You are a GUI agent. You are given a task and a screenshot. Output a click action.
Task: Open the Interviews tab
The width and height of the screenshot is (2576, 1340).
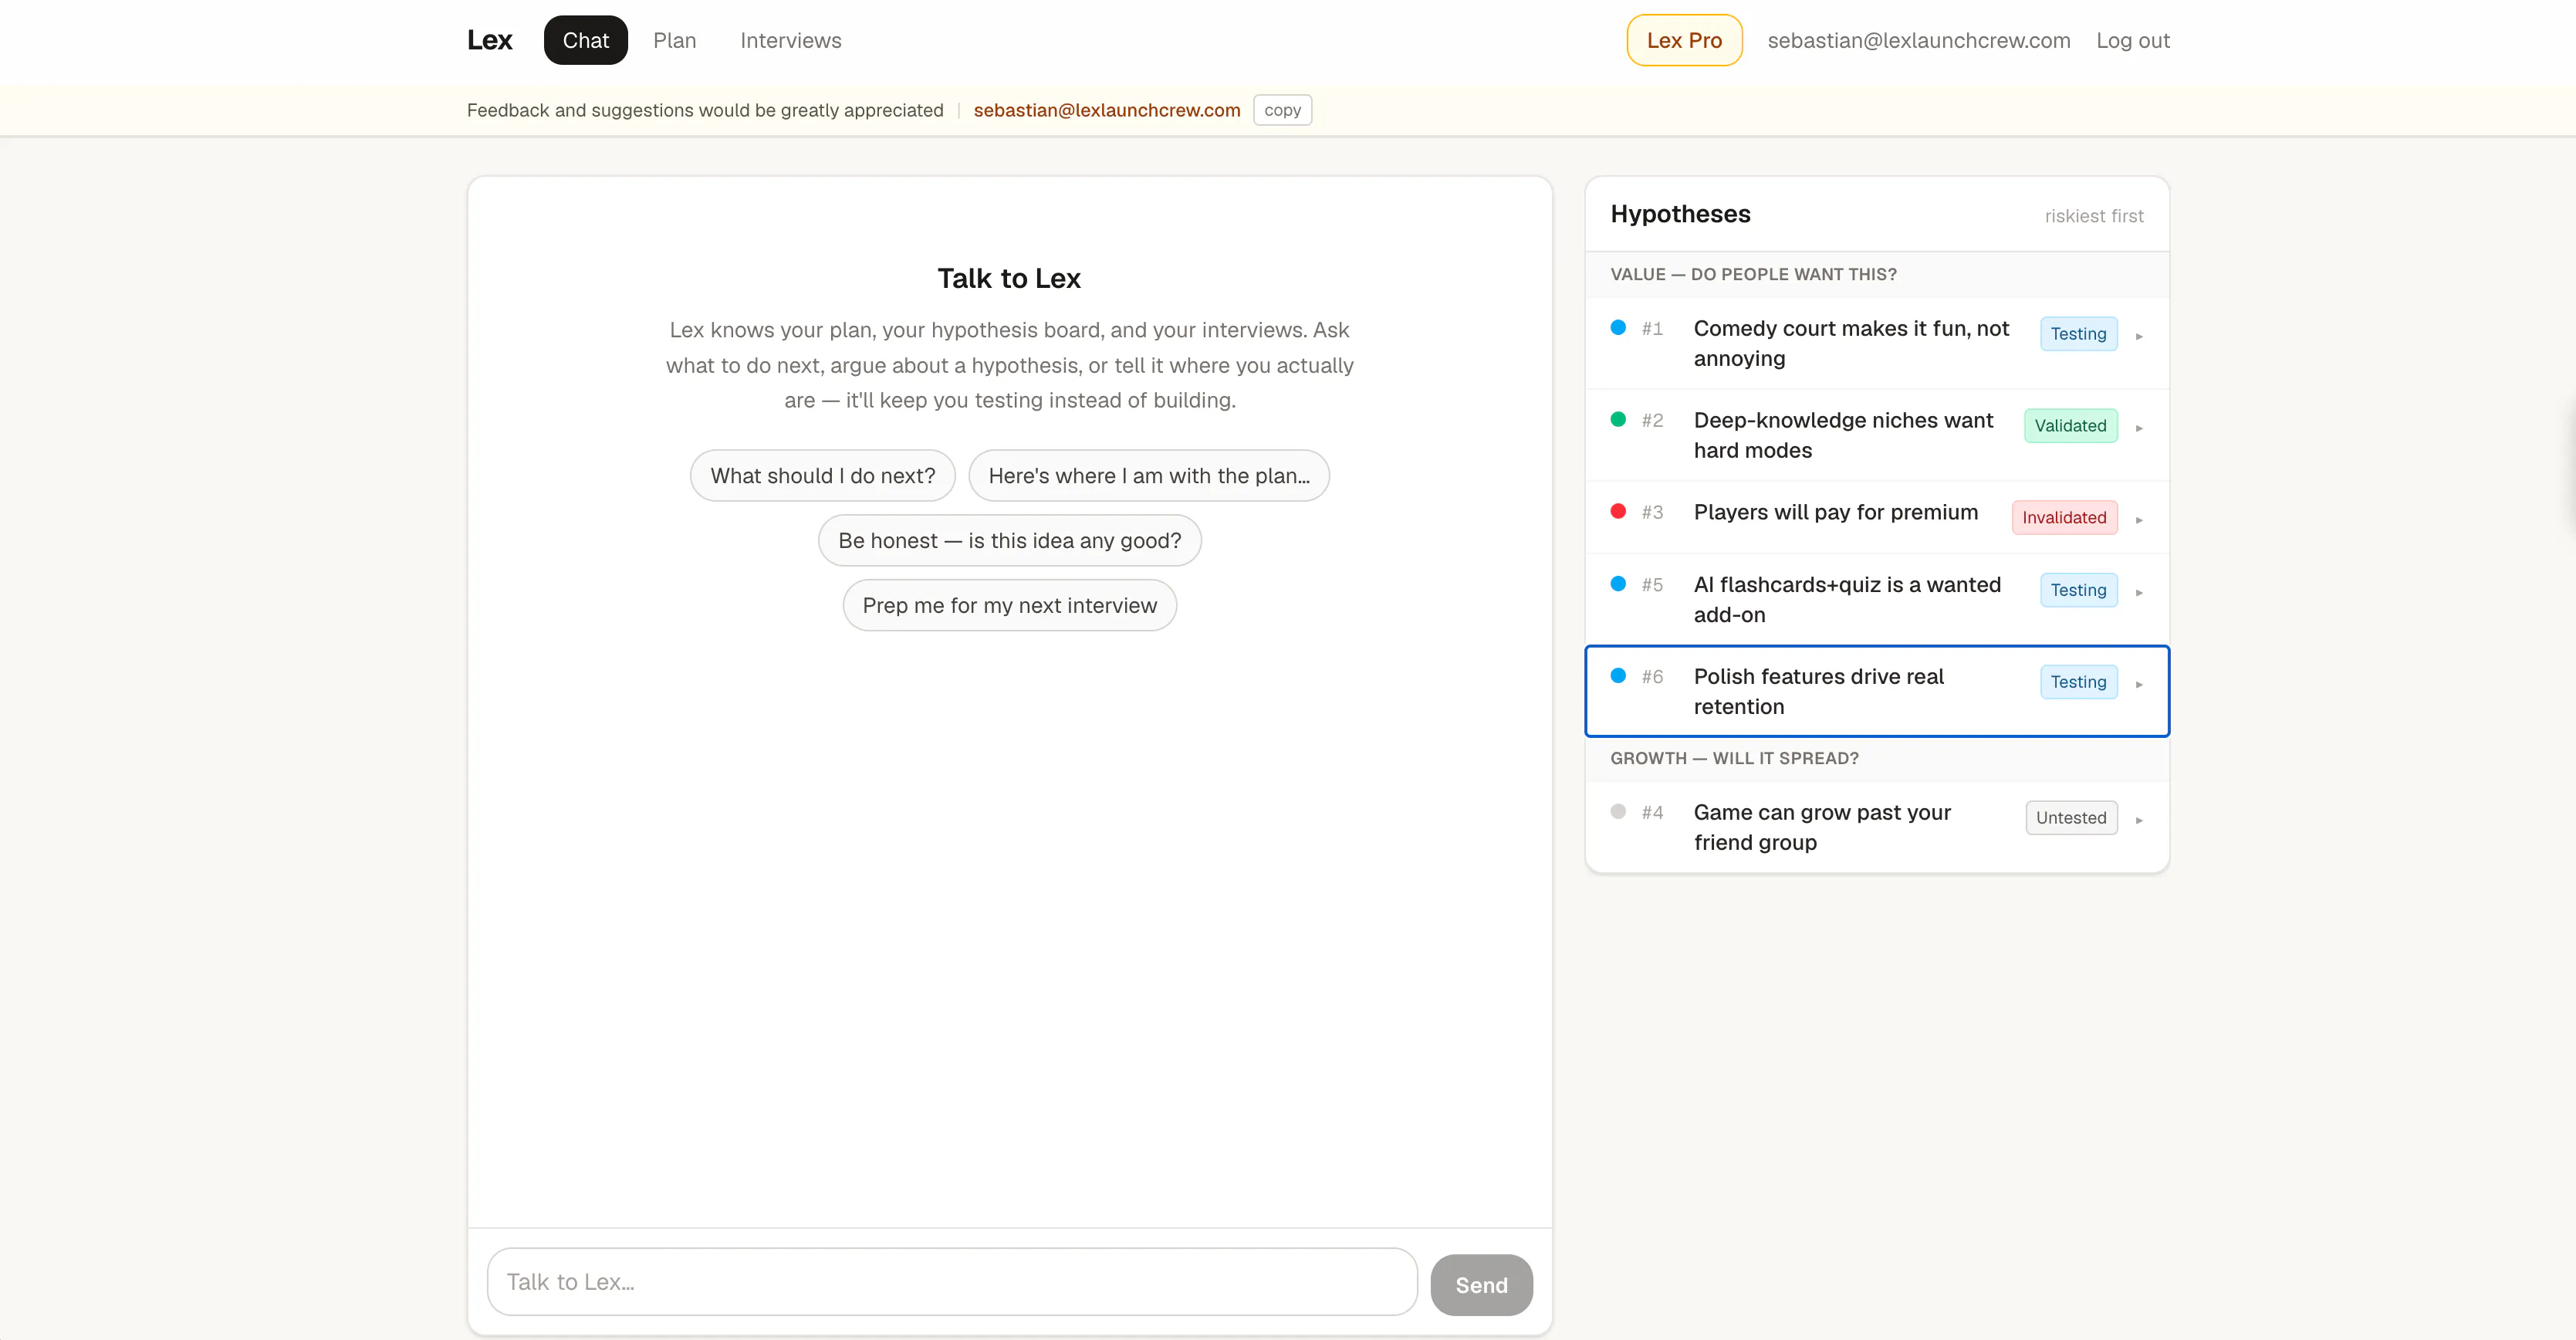[791, 40]
